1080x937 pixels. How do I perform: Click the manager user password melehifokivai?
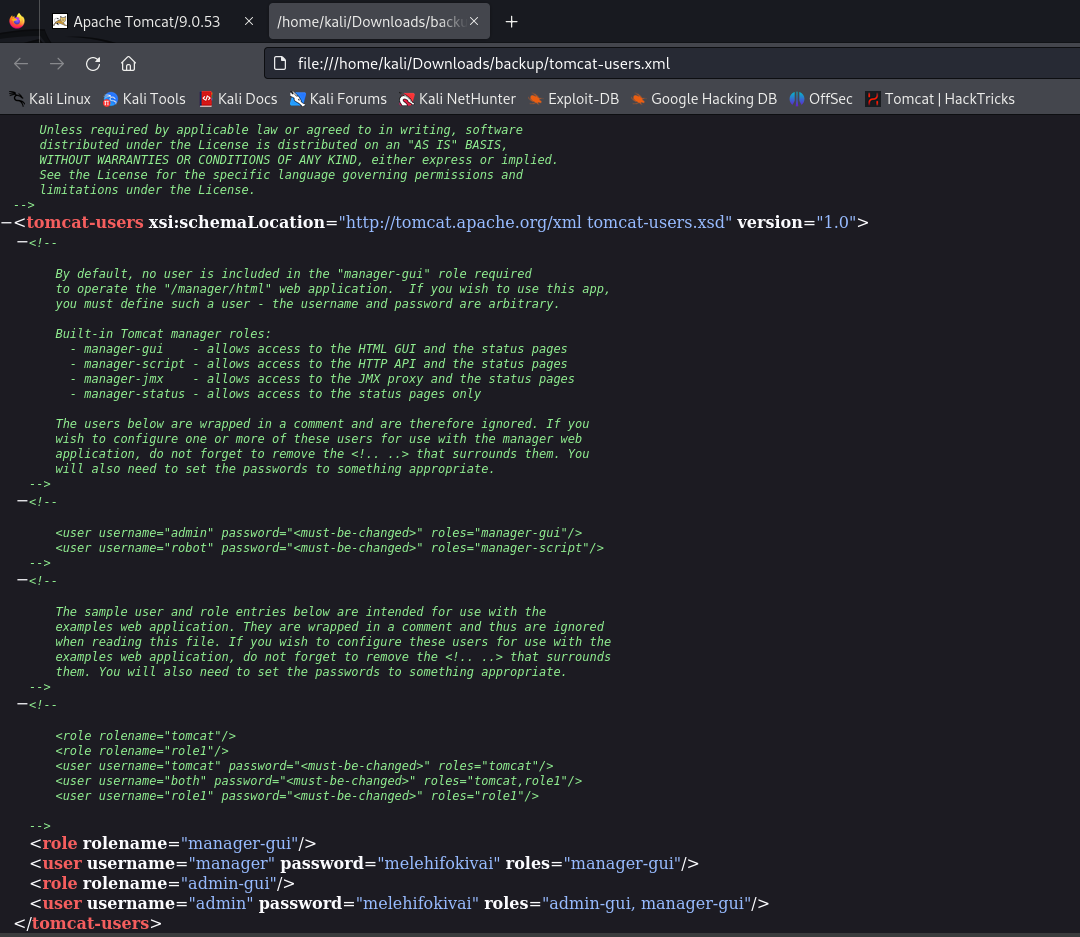pos(442,863)
